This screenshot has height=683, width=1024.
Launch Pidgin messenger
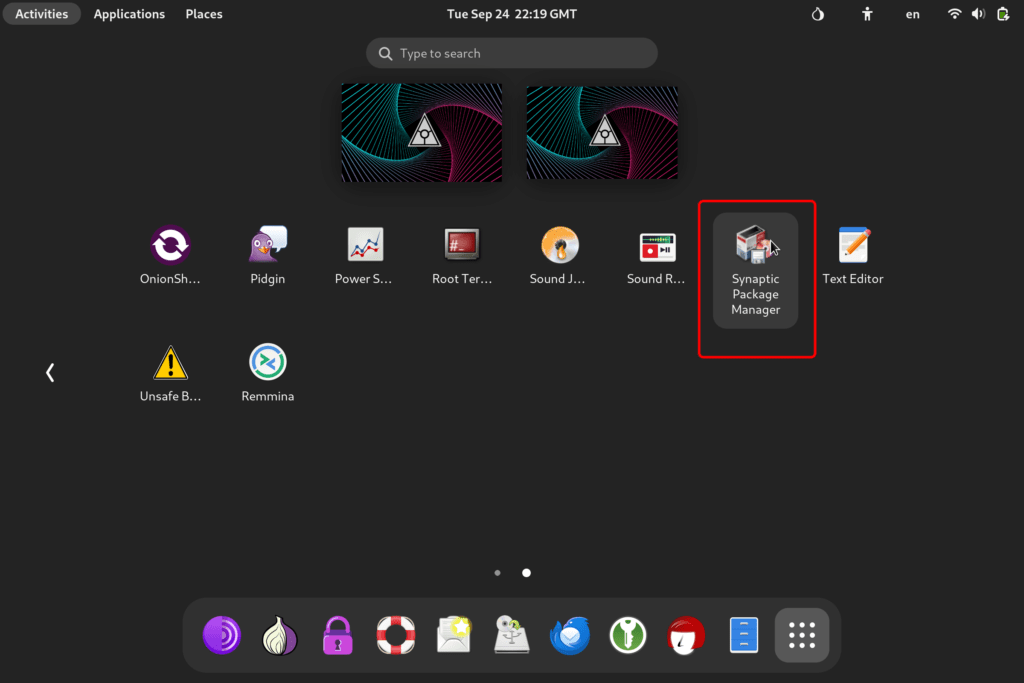pos(268,255)
